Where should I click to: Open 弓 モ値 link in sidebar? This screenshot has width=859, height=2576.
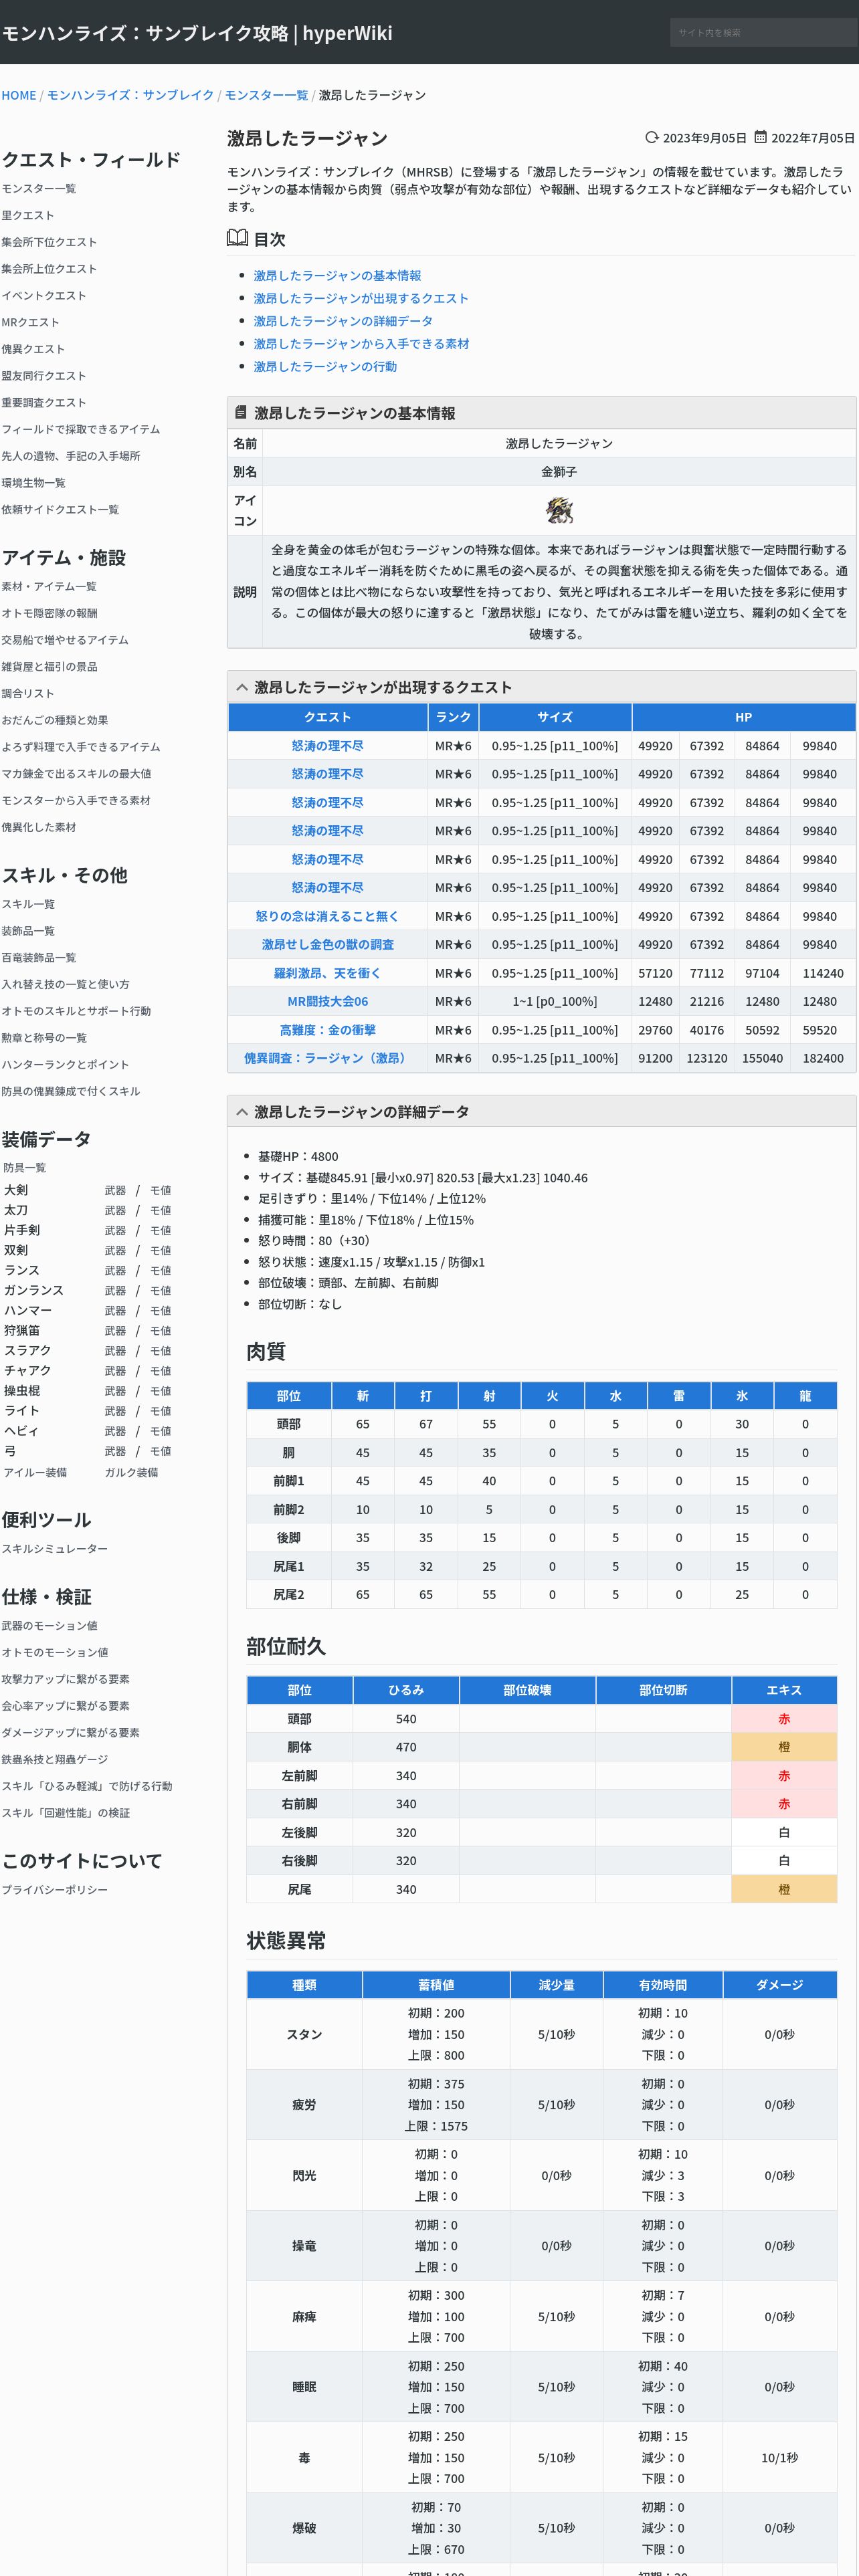[160, 1451]
